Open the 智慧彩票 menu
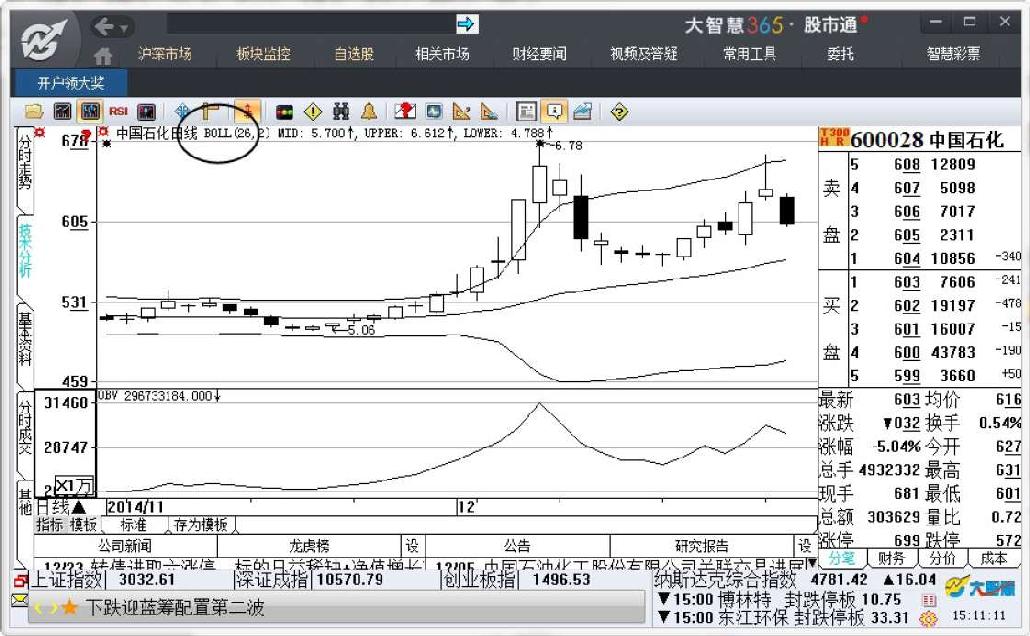1030x636 pixels. 953,54
